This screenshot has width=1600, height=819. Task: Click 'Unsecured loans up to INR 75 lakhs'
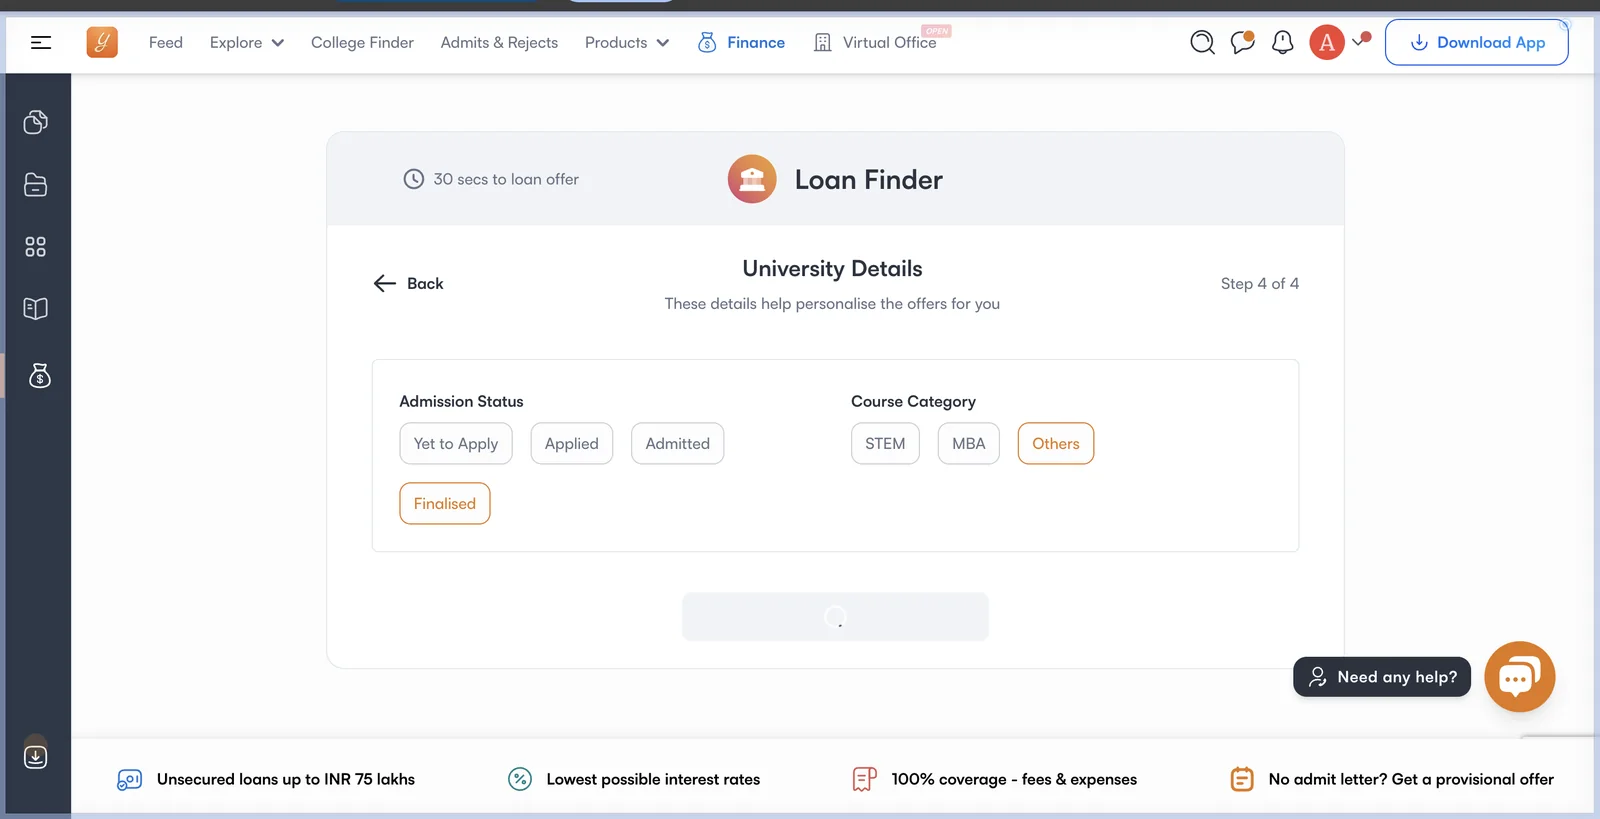tap(286, 779)
